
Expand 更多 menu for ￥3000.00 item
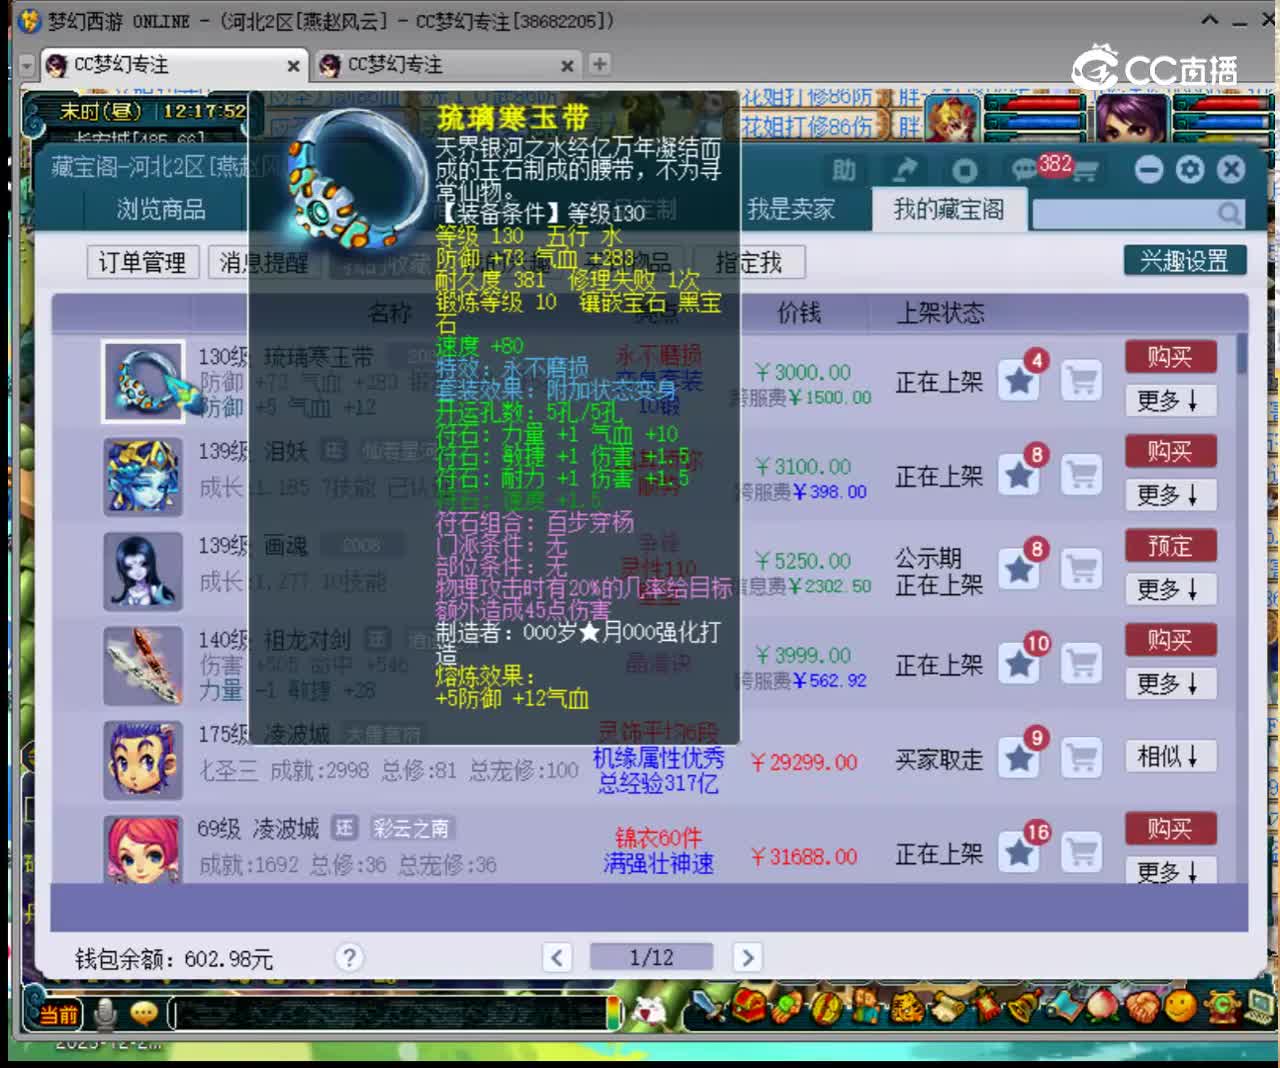[x=1170, y=401]
